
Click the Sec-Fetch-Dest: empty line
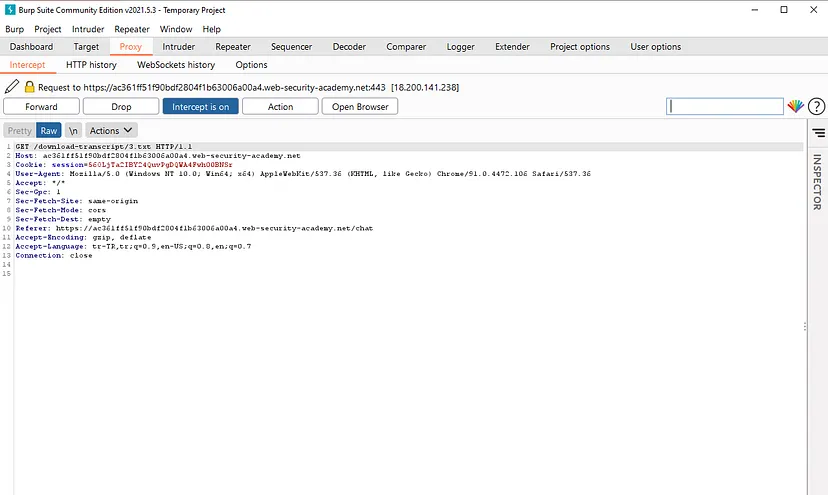(63, 219)
